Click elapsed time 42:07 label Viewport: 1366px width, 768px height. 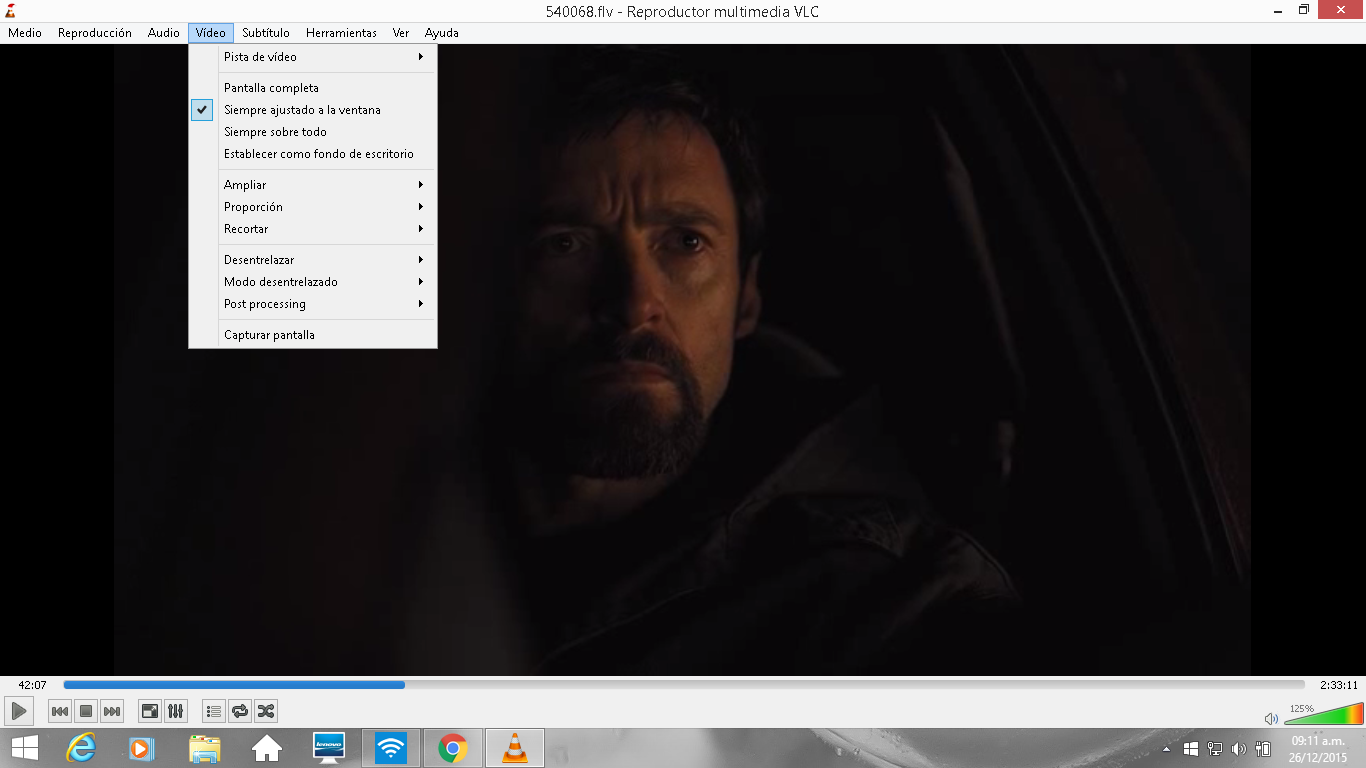[x=32, y=685]
